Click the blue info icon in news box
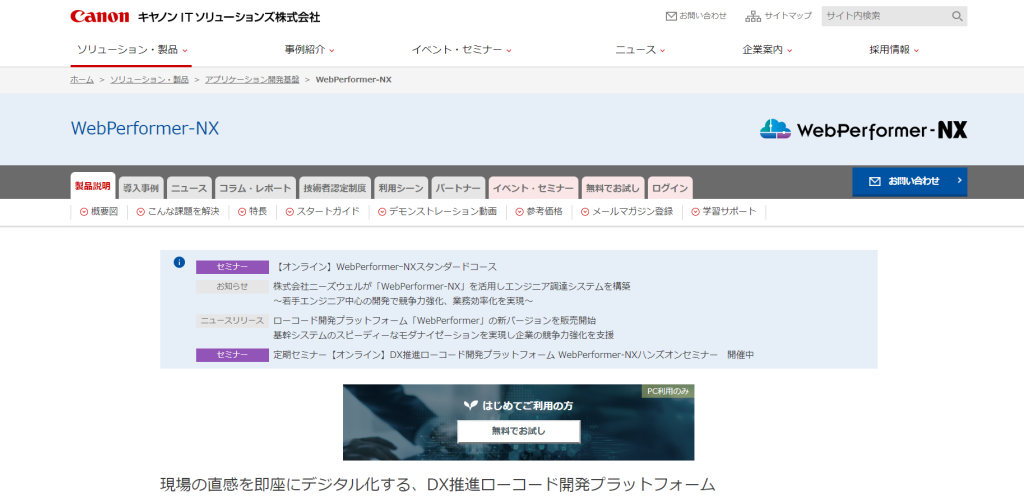1024x502 pixels. 179,262
